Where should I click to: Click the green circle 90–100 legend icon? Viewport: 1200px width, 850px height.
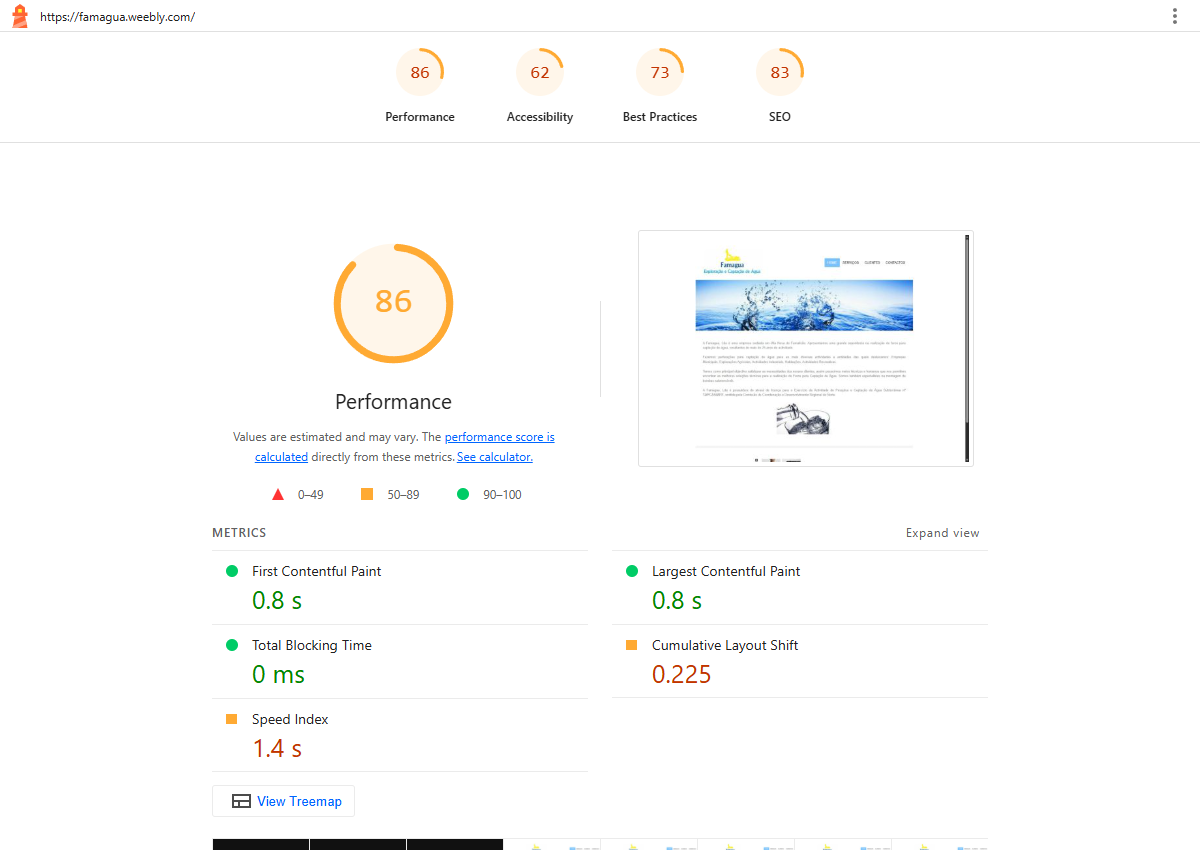(x=463, y=494)
